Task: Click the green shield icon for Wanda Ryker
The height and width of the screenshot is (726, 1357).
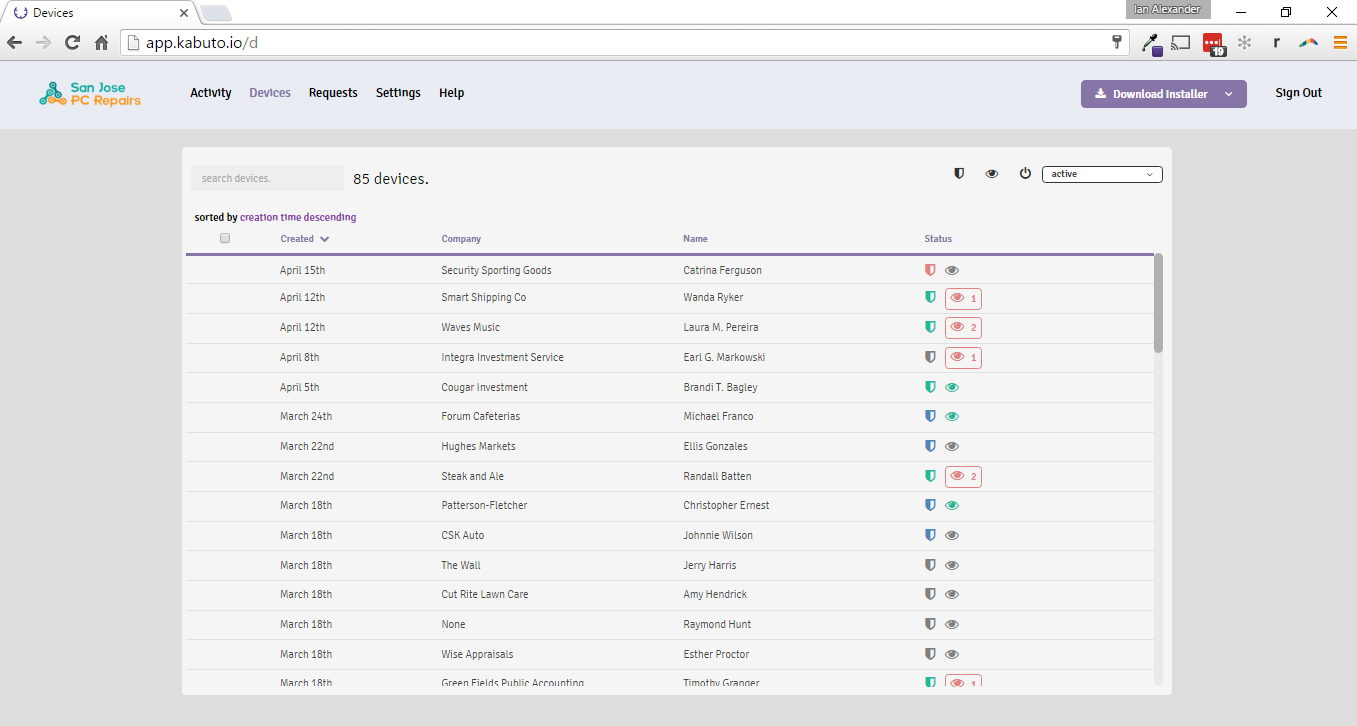Action: tap(930, 297)
